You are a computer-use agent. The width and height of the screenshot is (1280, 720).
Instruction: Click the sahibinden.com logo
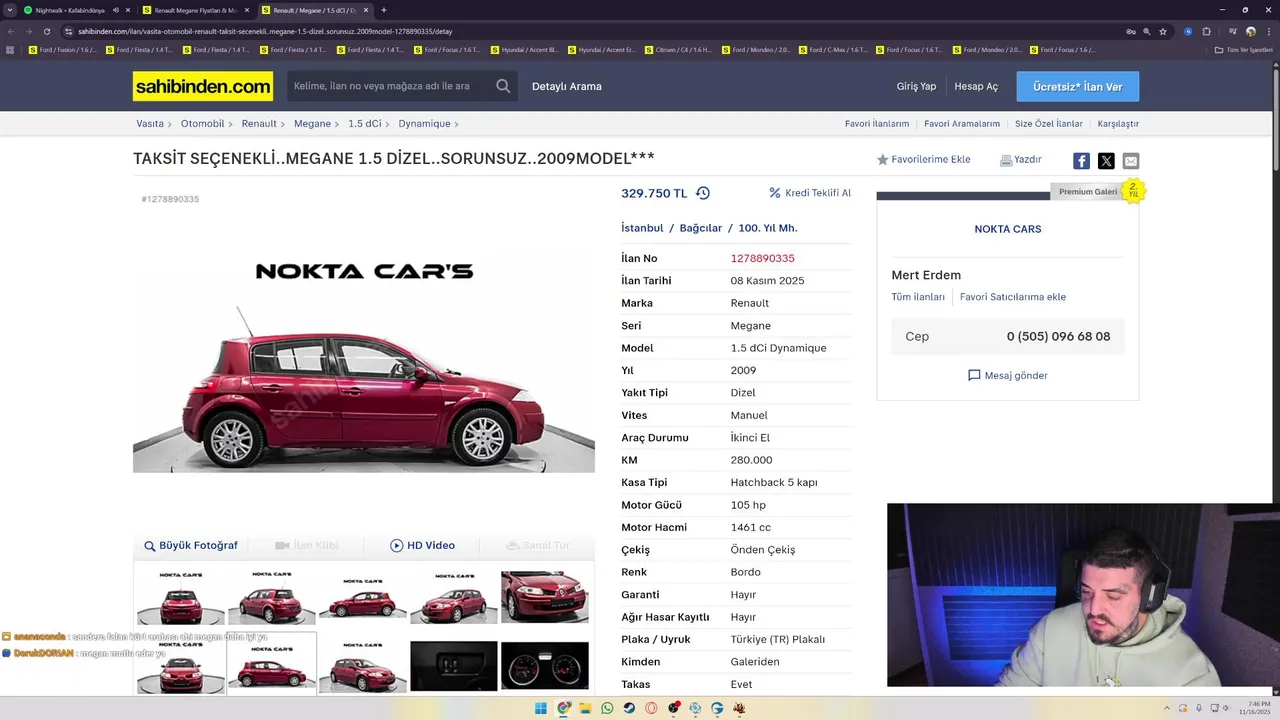[203, 86]
